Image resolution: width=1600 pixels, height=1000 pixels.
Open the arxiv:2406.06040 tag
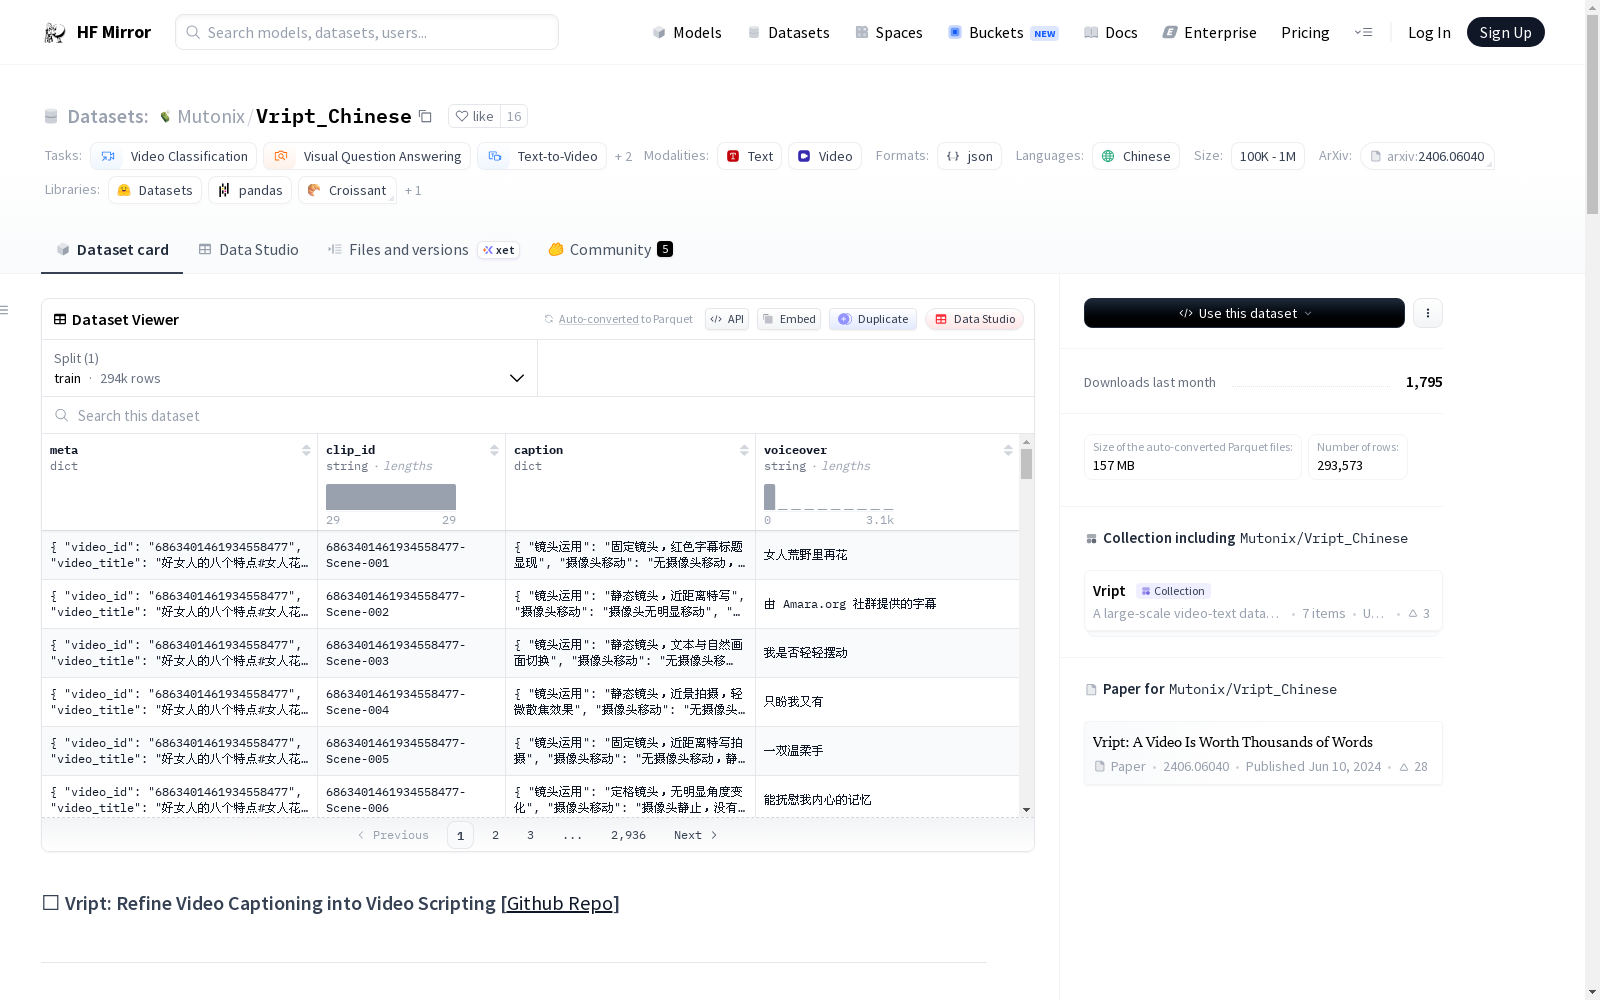tap(1427, 156)
